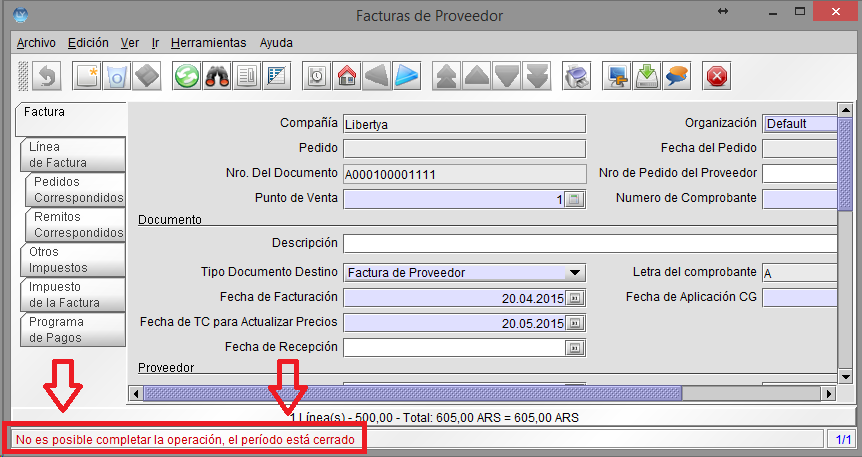Click into the Descripción text field
This screenshot has width=862, height=457.
click(590, 243)
